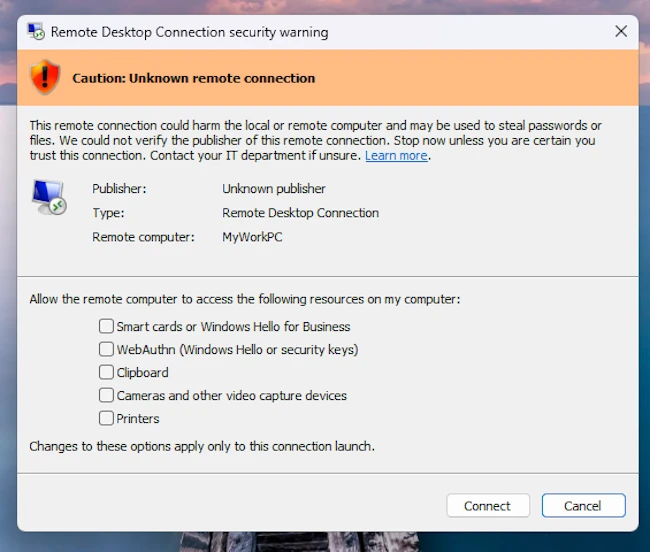Click 'Remote Desktop Connection' type value
Viewport: 650px width, 552px height.
[300, 213]
